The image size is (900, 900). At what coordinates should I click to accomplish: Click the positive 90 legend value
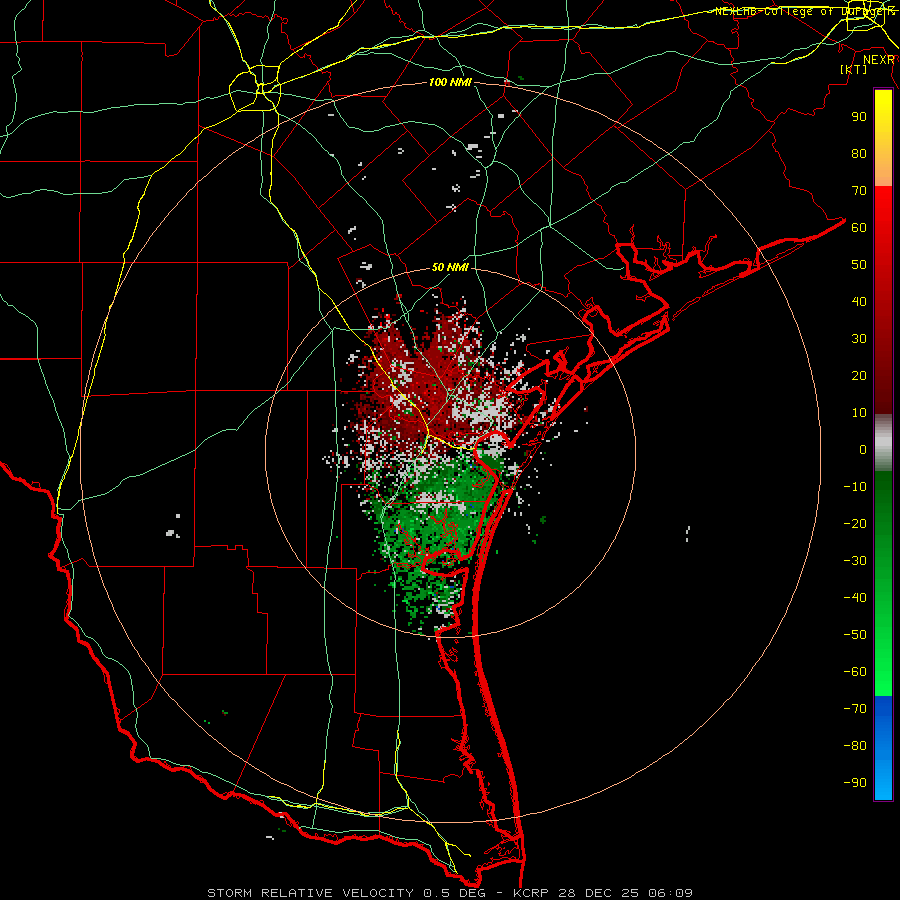(859, 117)
